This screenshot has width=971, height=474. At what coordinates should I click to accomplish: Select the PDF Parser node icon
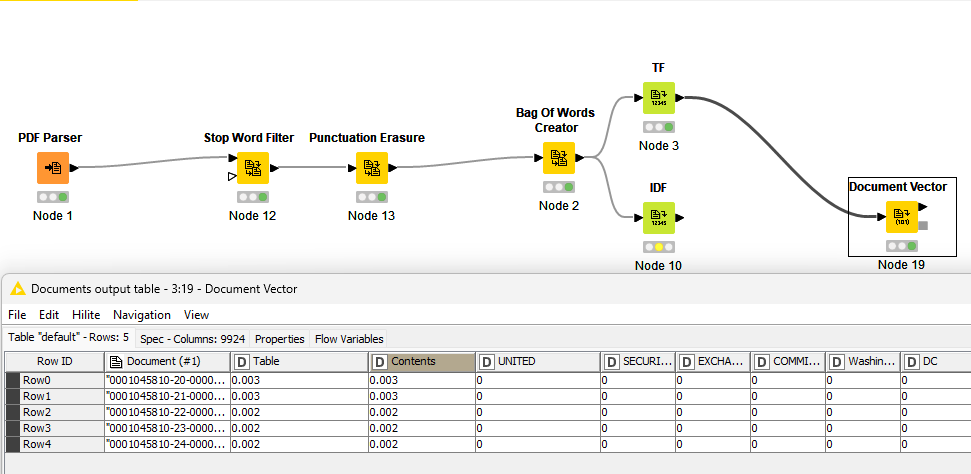pos(53,168)
